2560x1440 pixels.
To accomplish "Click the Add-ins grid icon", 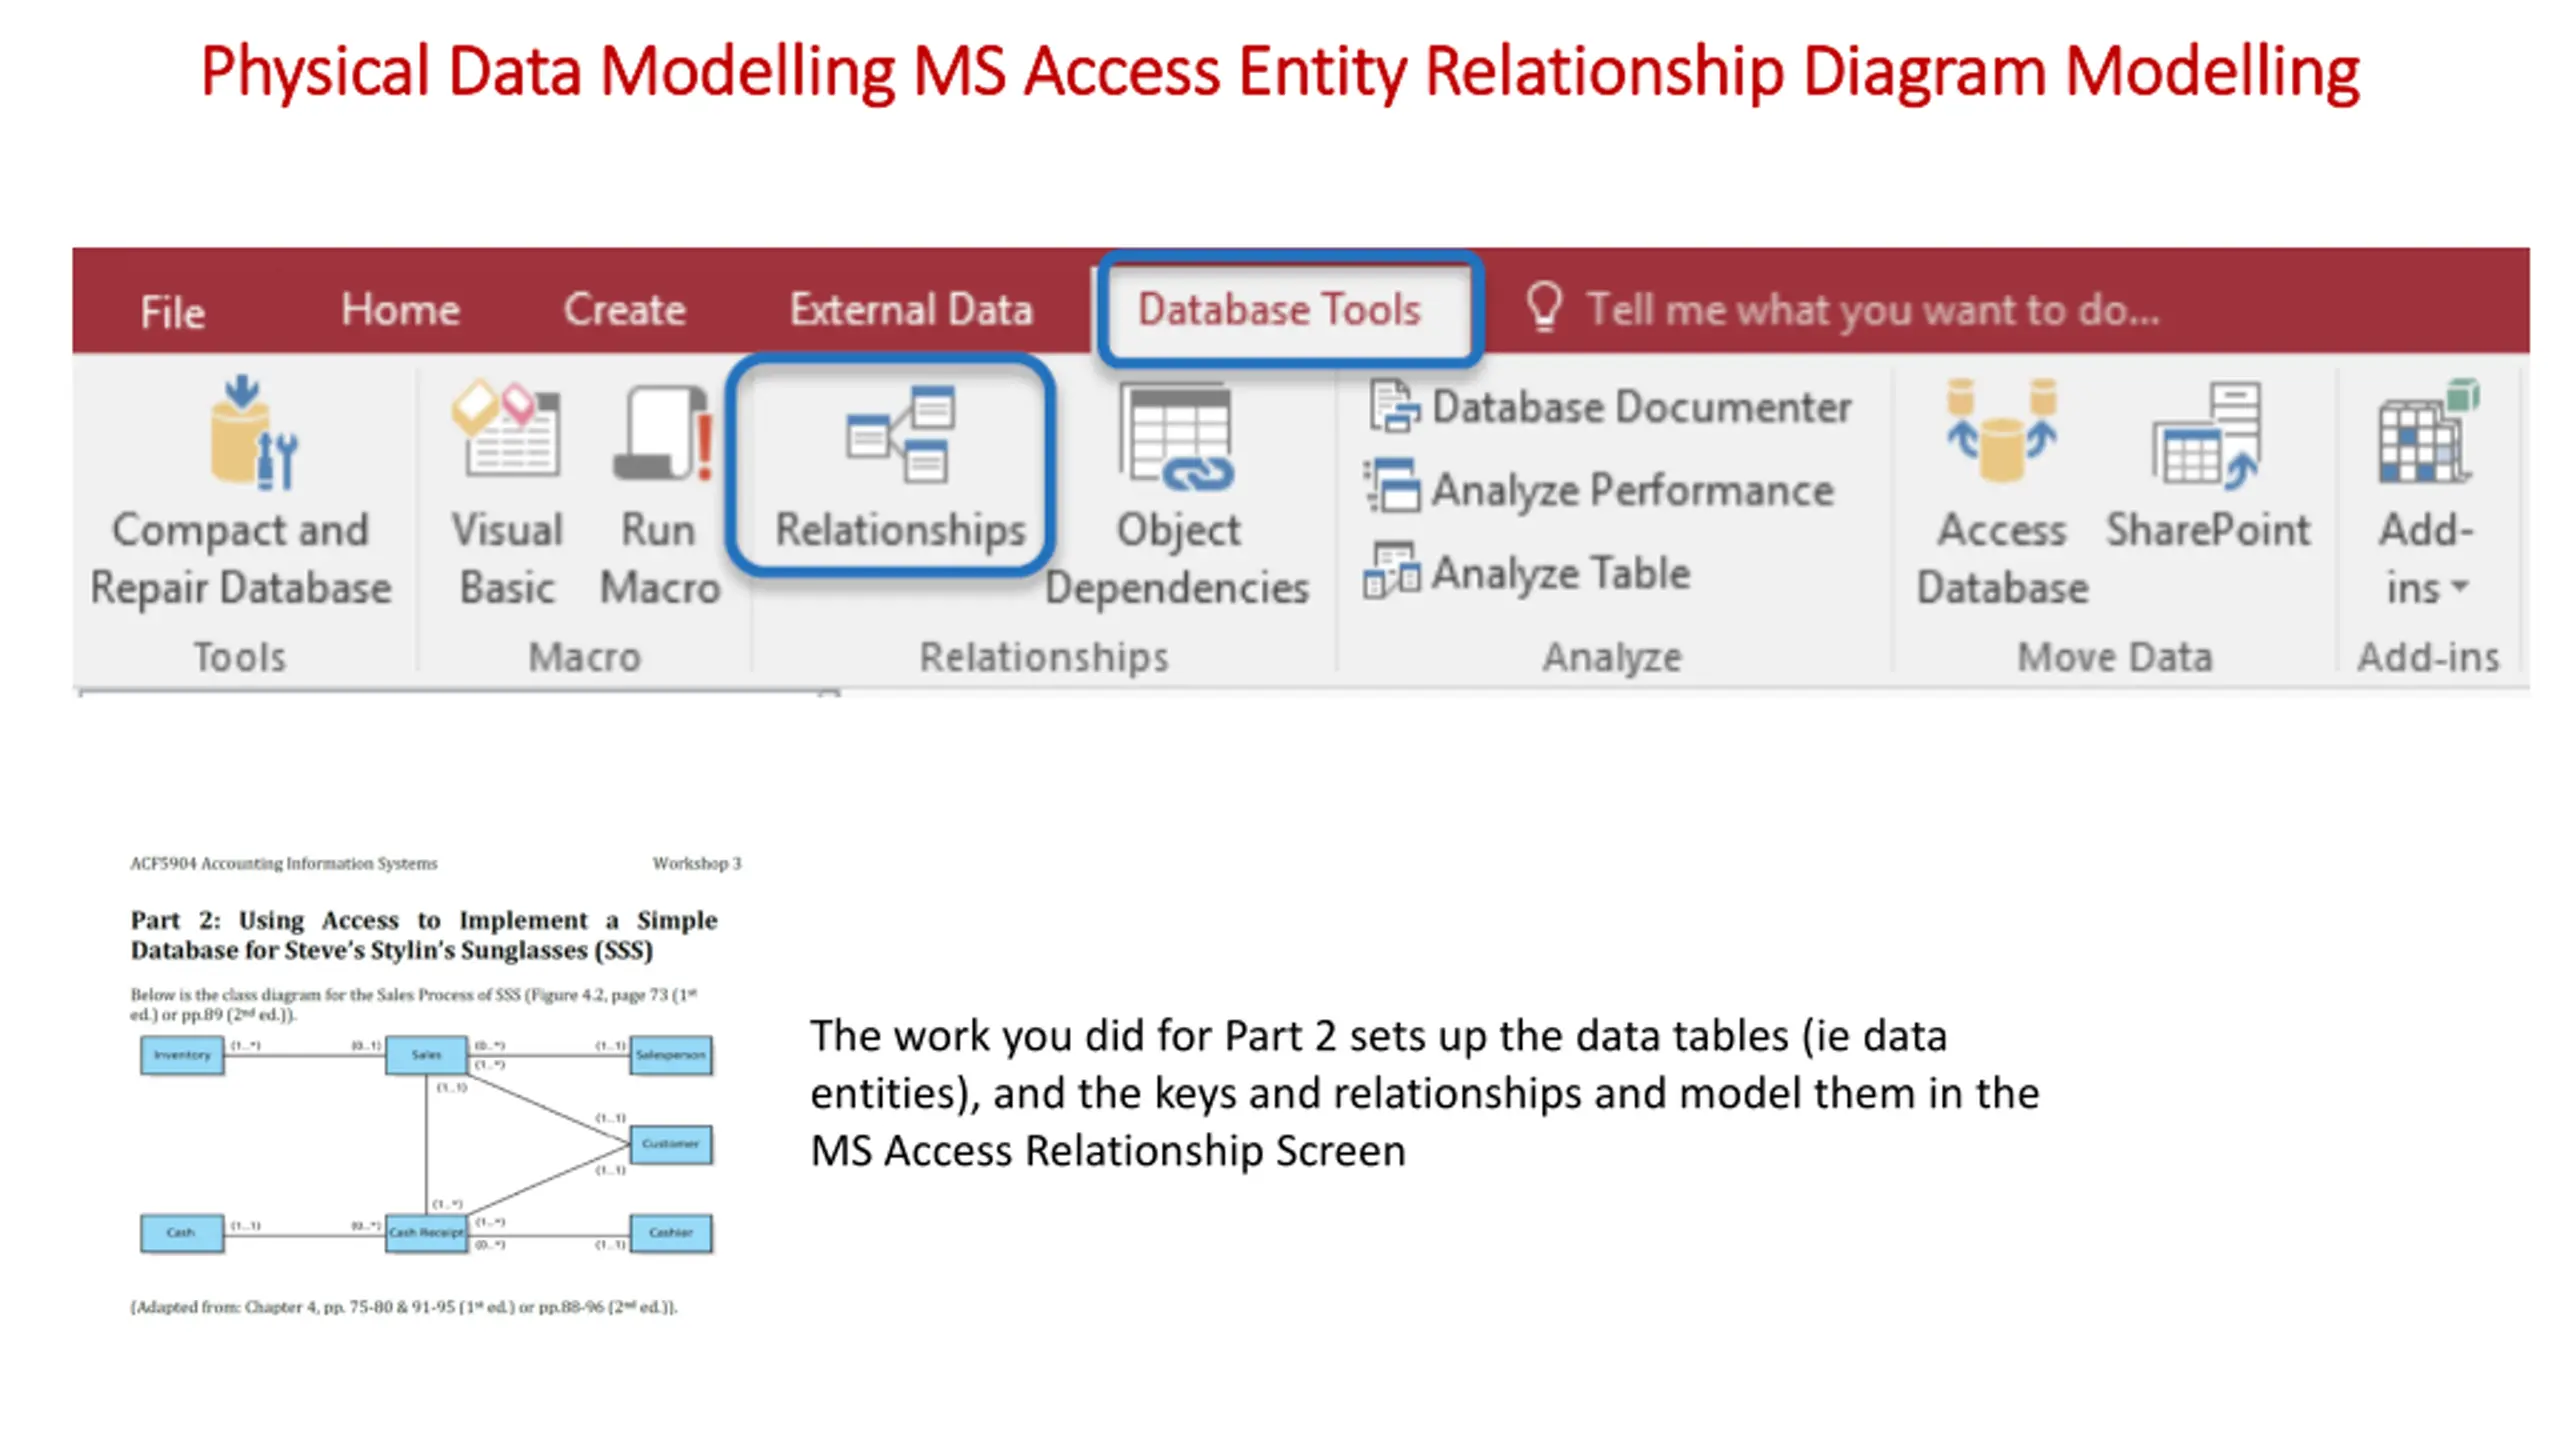I will [2429, 431].
